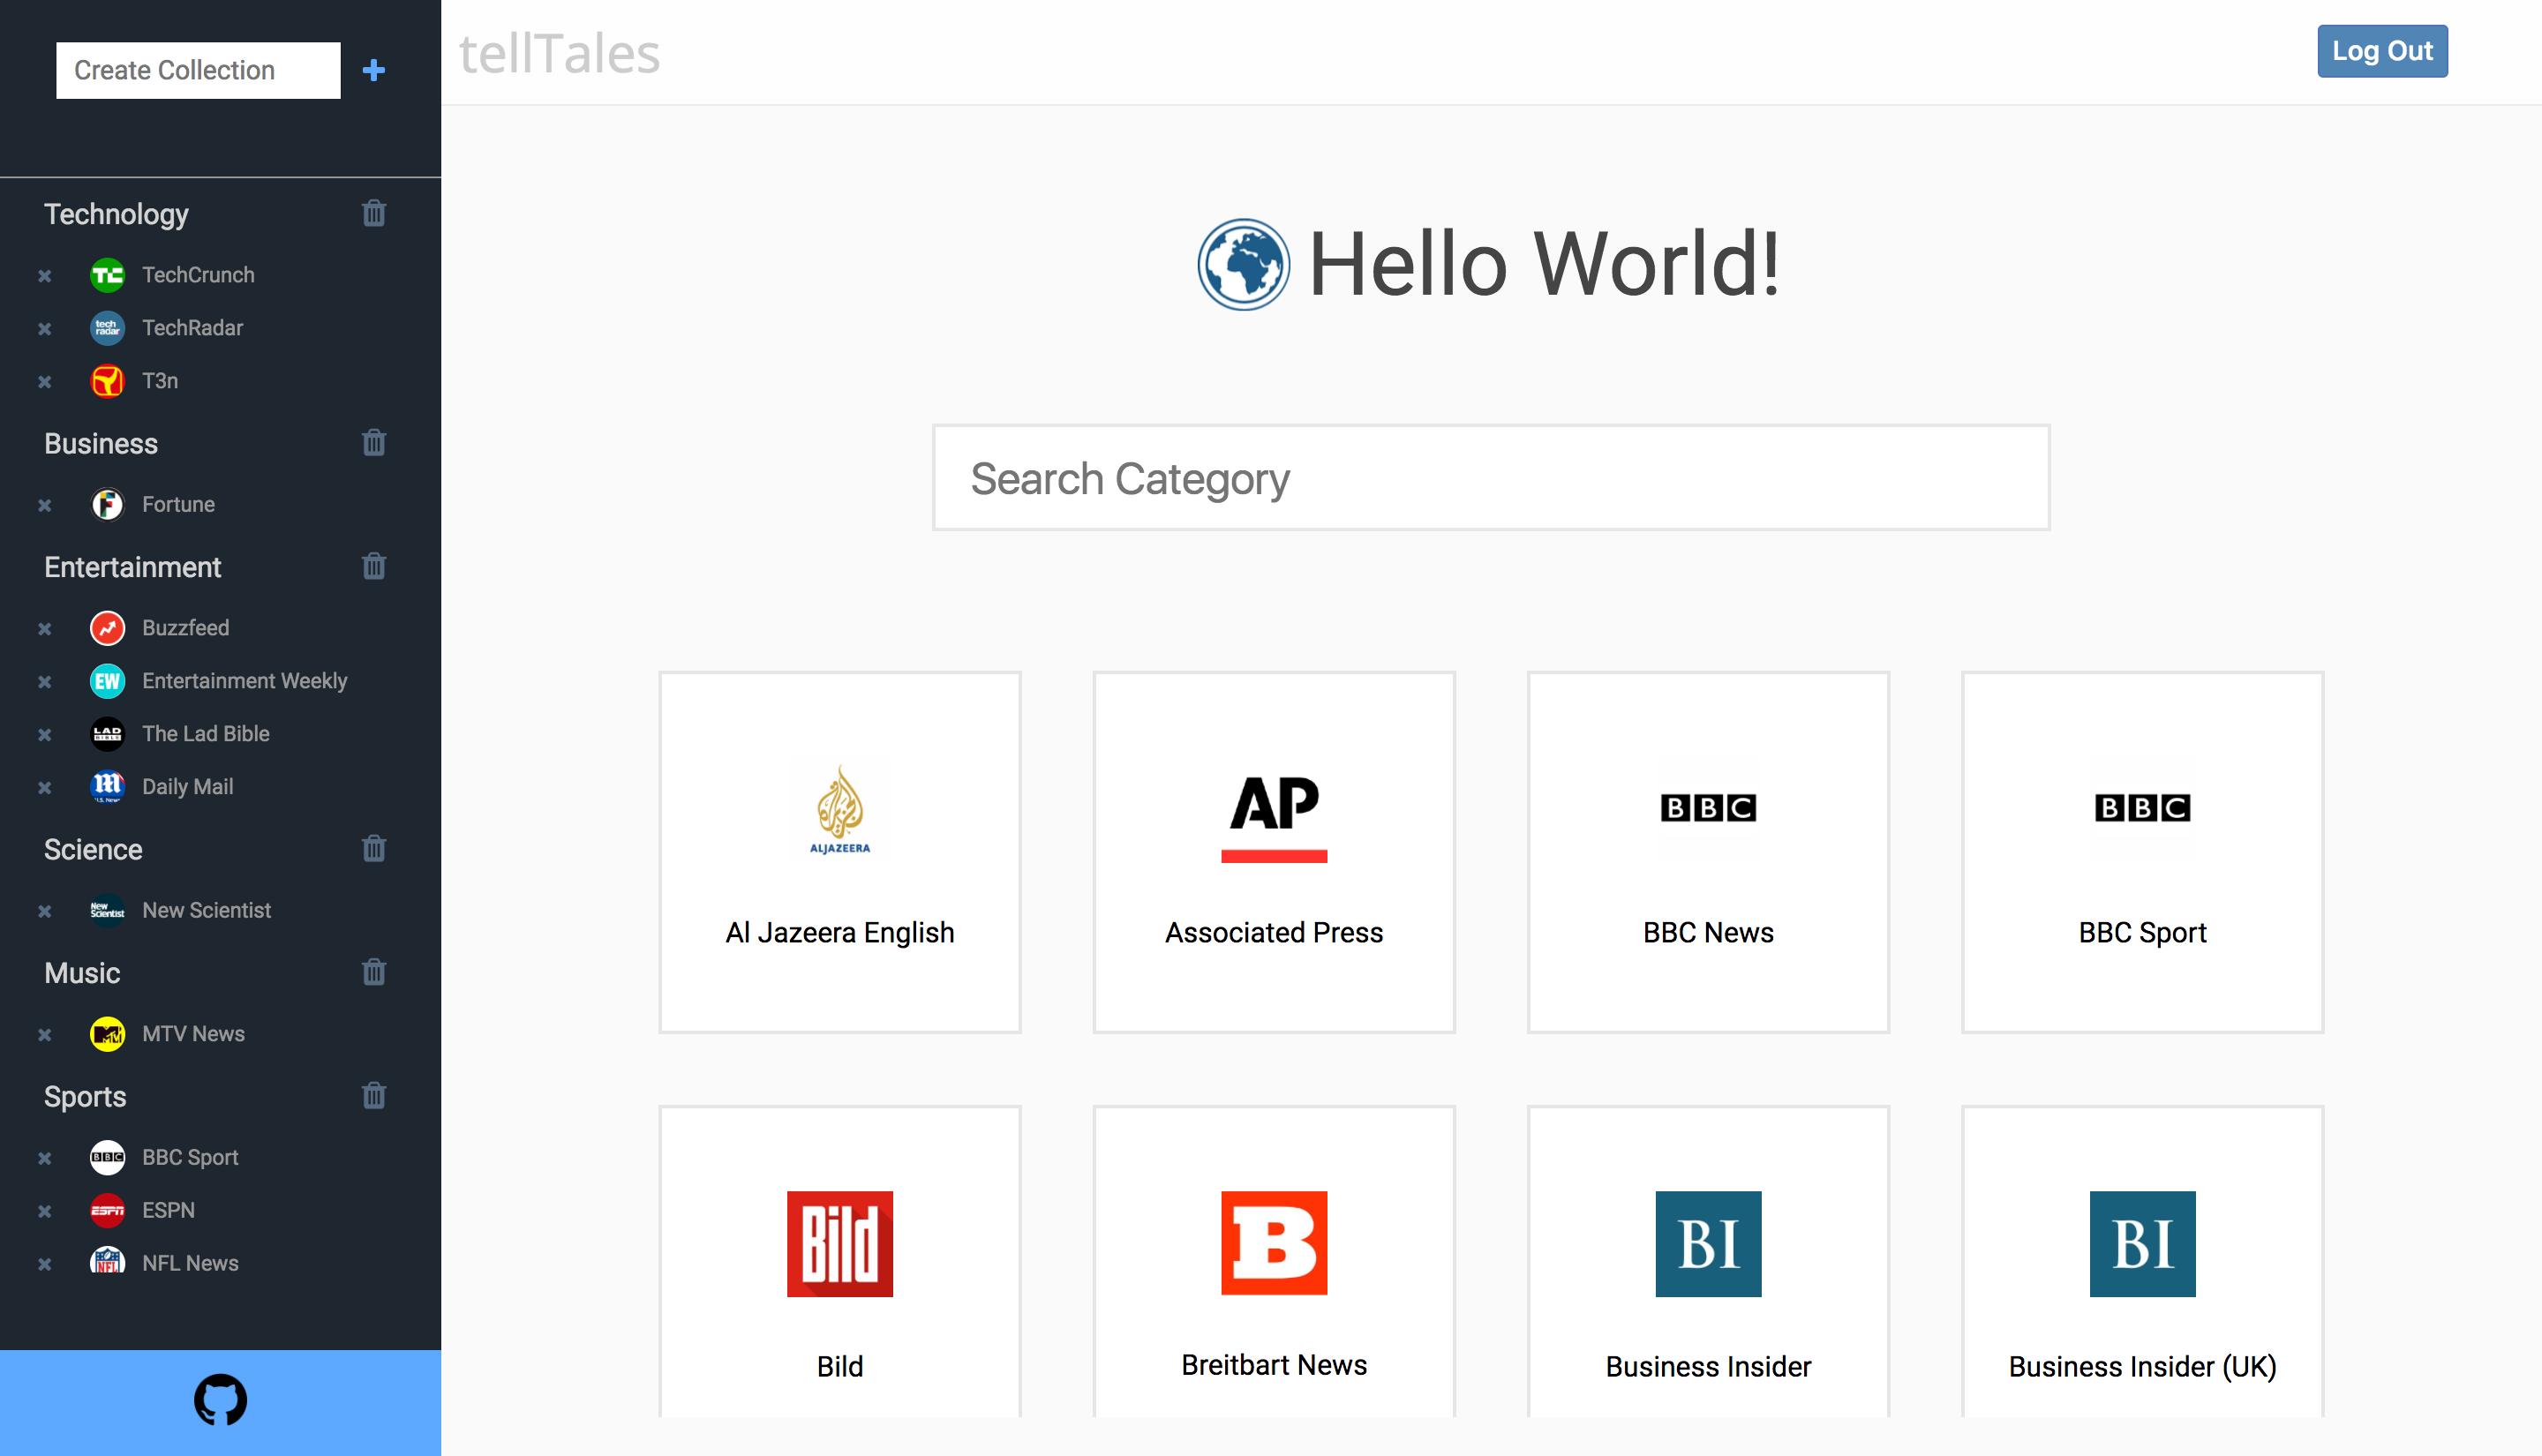
Task: Click the Business collection trash icon
Action: (373, 442)
